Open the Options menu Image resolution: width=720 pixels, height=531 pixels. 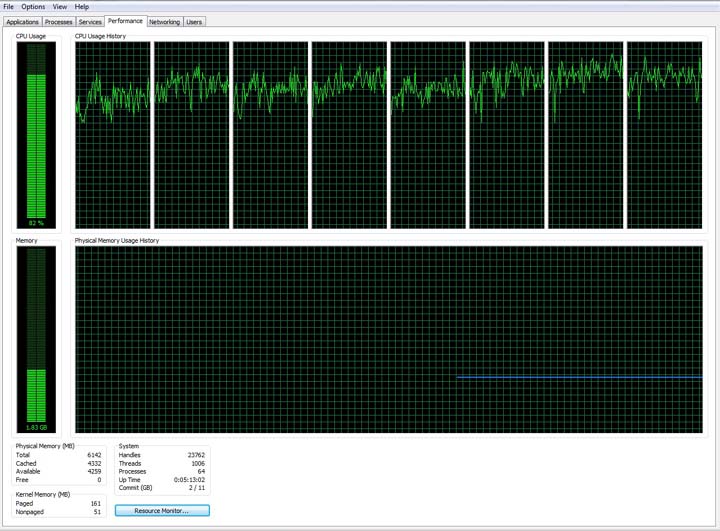tap(33, 7)
